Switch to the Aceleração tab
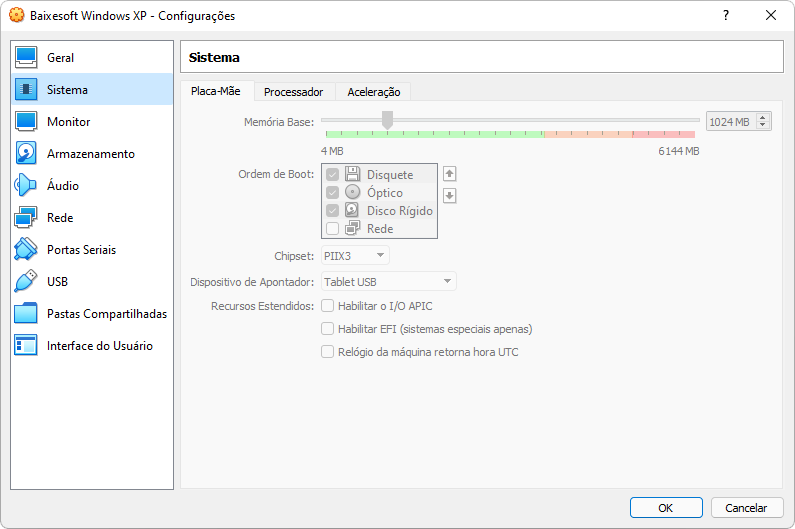The height and width of the screenshot is (529, 795). coord(374,92)
